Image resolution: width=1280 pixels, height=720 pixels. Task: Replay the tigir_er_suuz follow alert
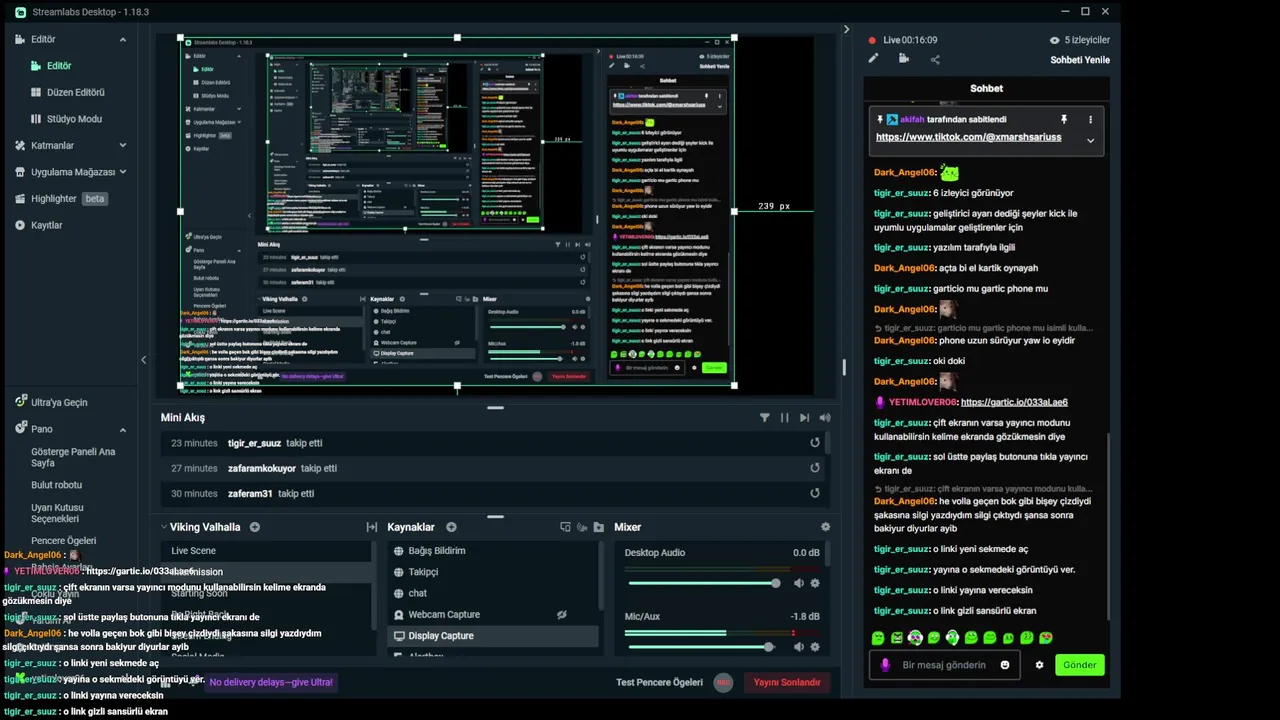pyautogui.click(x=815, y=443)
